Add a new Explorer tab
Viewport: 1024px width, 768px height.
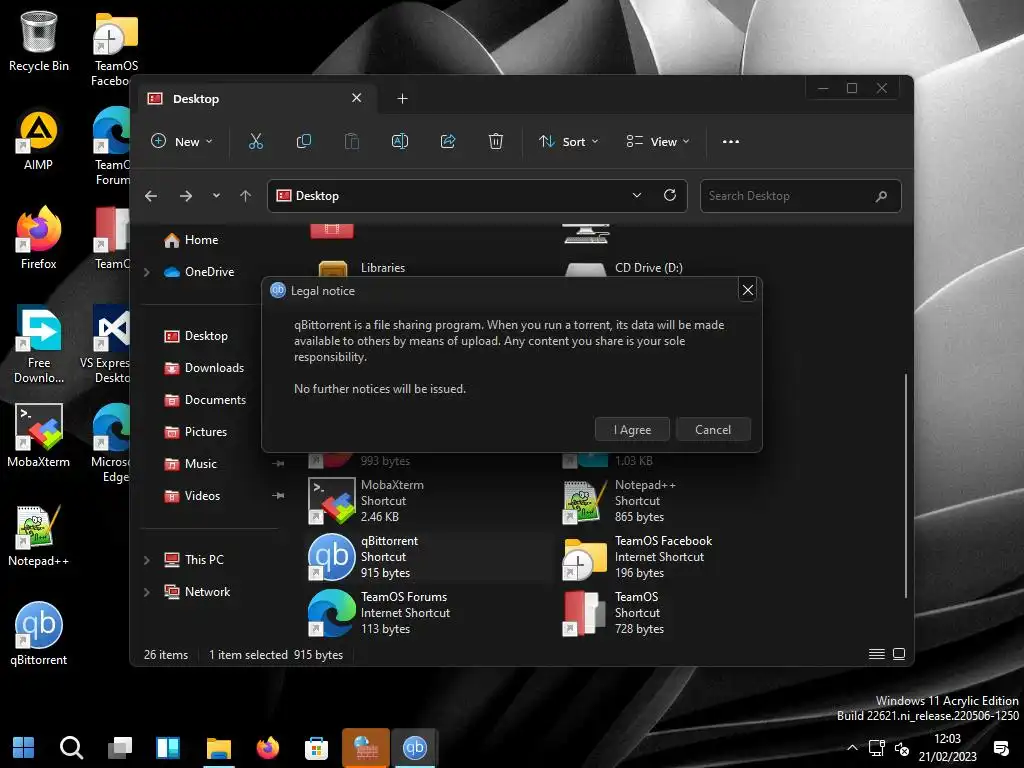tap(402, 99)
